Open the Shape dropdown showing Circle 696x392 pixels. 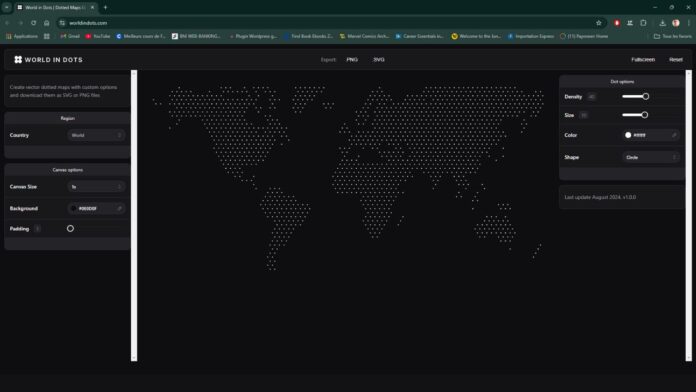pyautogui.click(x=651, y=157)
